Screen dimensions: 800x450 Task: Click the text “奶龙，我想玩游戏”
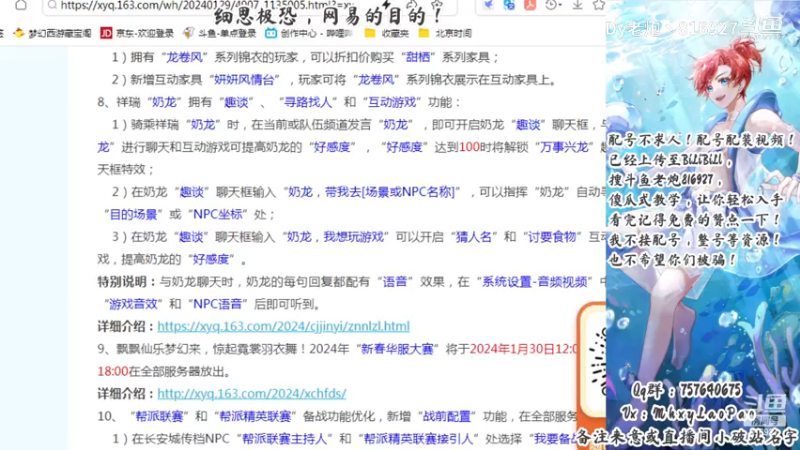click(x=335, y=237)
